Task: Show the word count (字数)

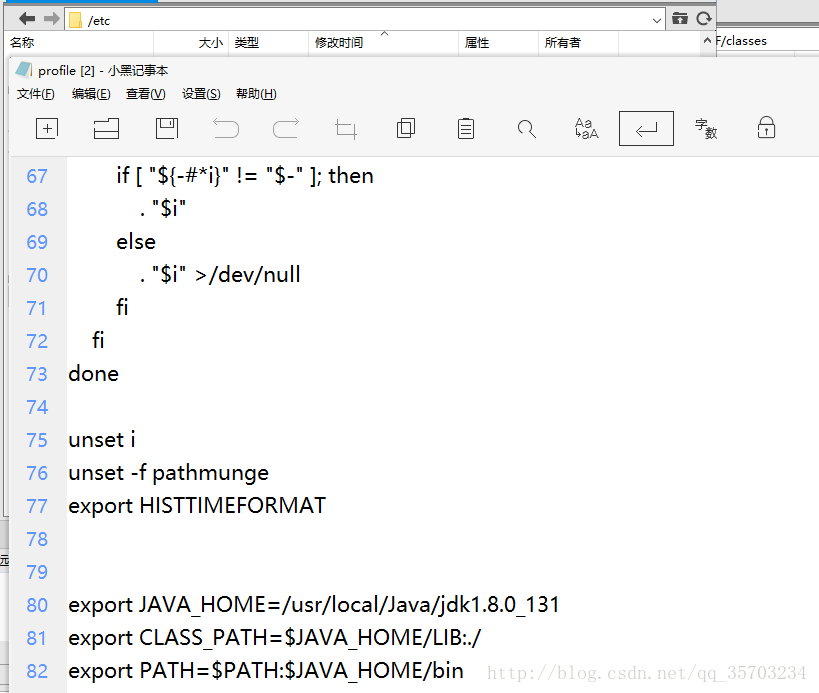Action: coord(706,128)
